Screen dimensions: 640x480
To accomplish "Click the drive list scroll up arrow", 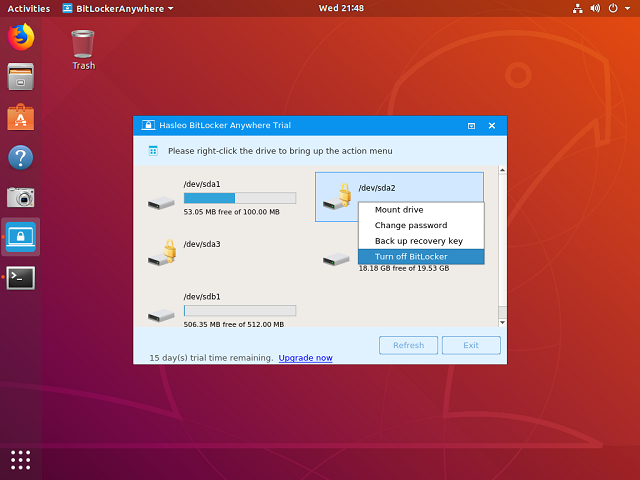I will coord(502,170).
